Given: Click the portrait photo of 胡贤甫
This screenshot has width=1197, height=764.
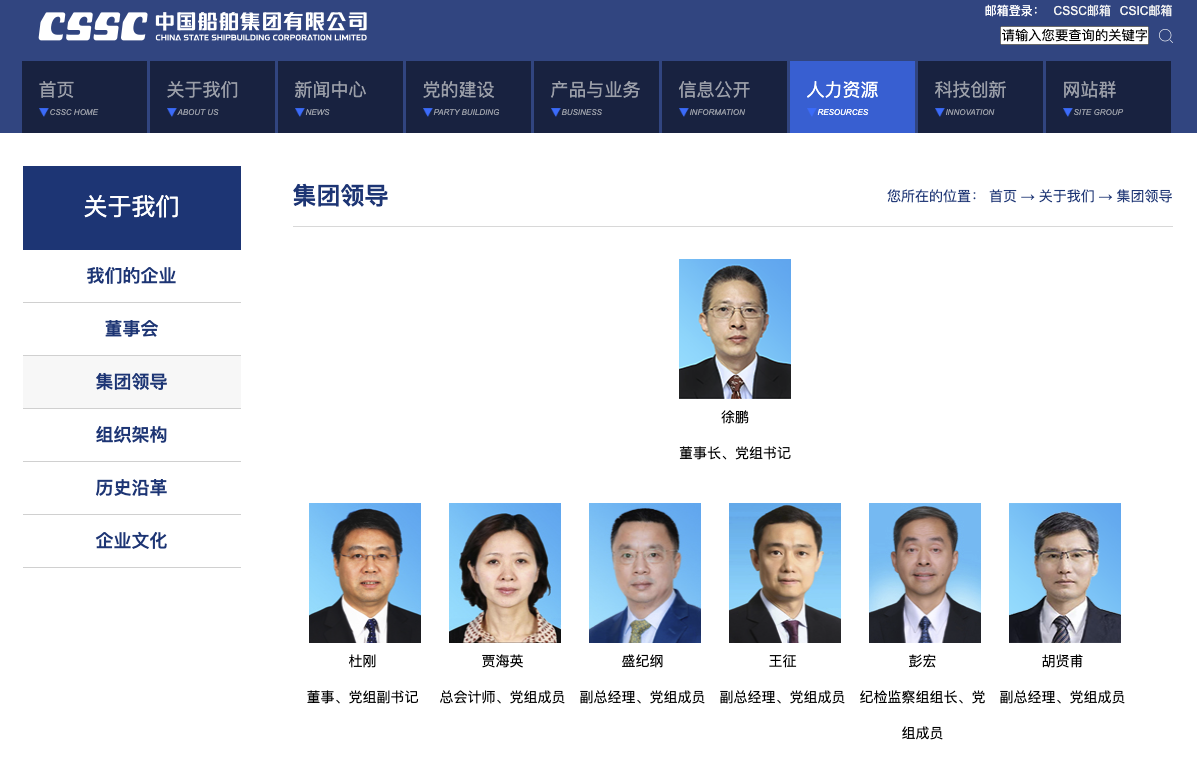Looking at the screenshot, I should click(1065, 572).
